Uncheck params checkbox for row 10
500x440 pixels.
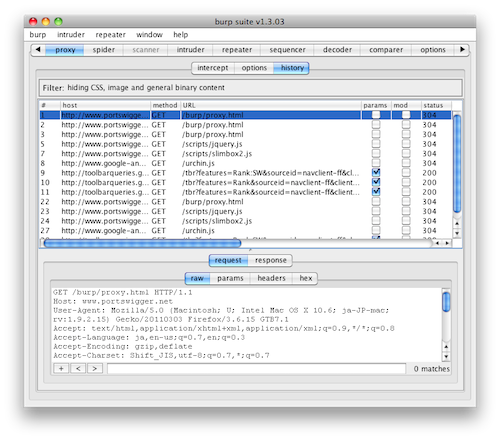point(376,182)
